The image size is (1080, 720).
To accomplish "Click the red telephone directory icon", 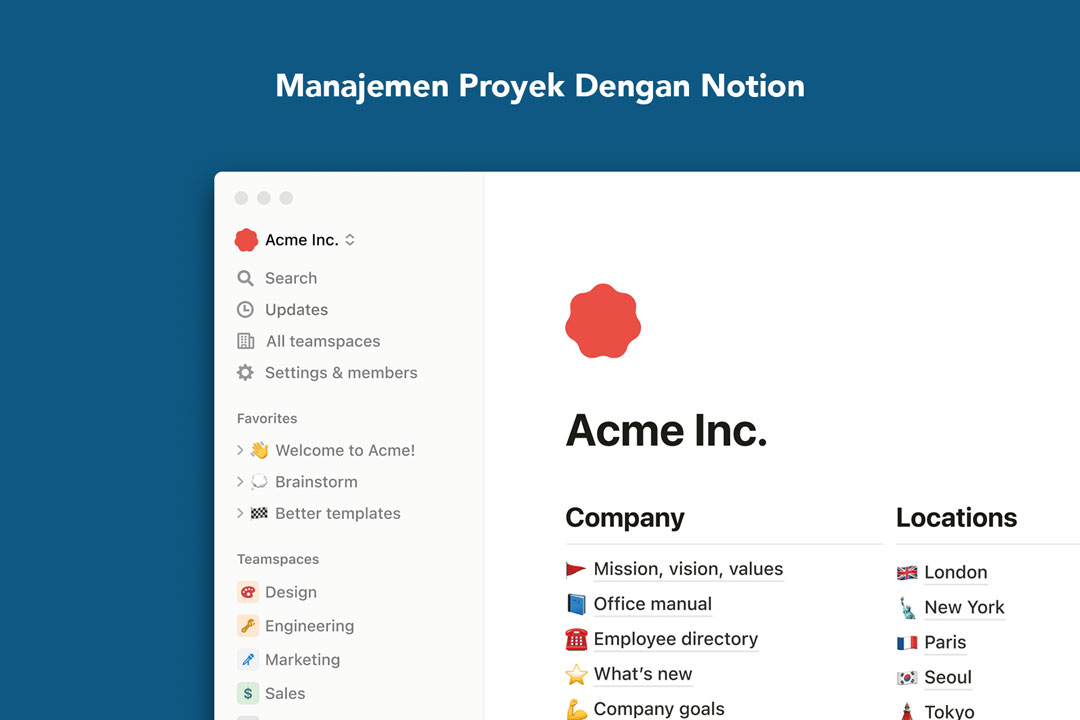I will [576, 639].
